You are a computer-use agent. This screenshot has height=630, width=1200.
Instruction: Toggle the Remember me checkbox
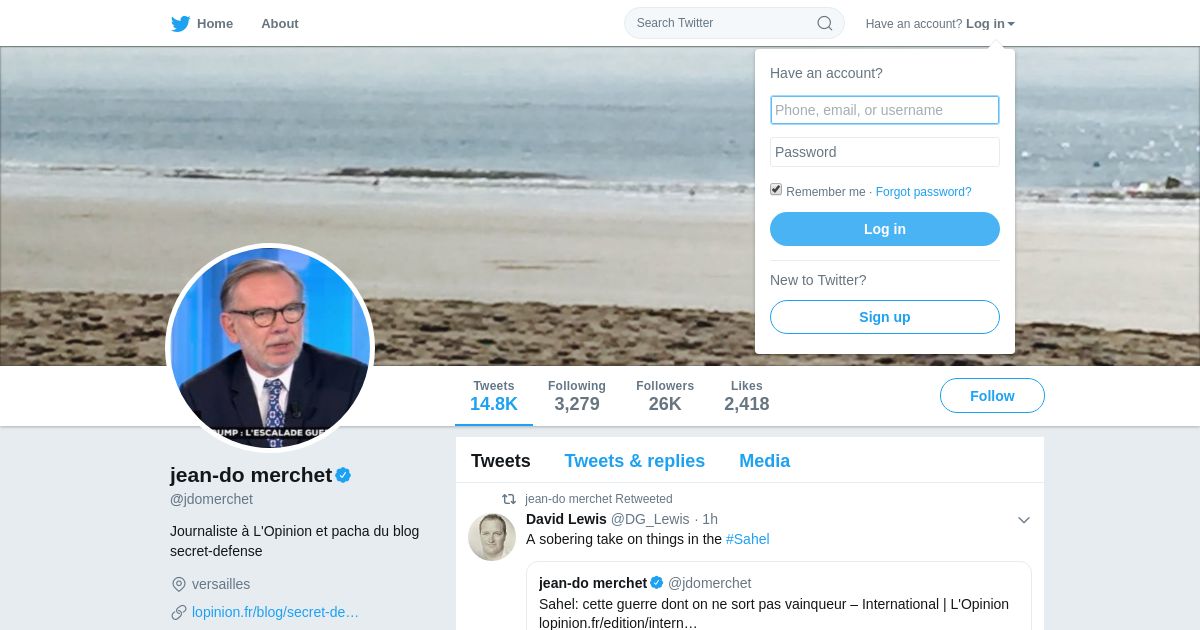(776, 190)
